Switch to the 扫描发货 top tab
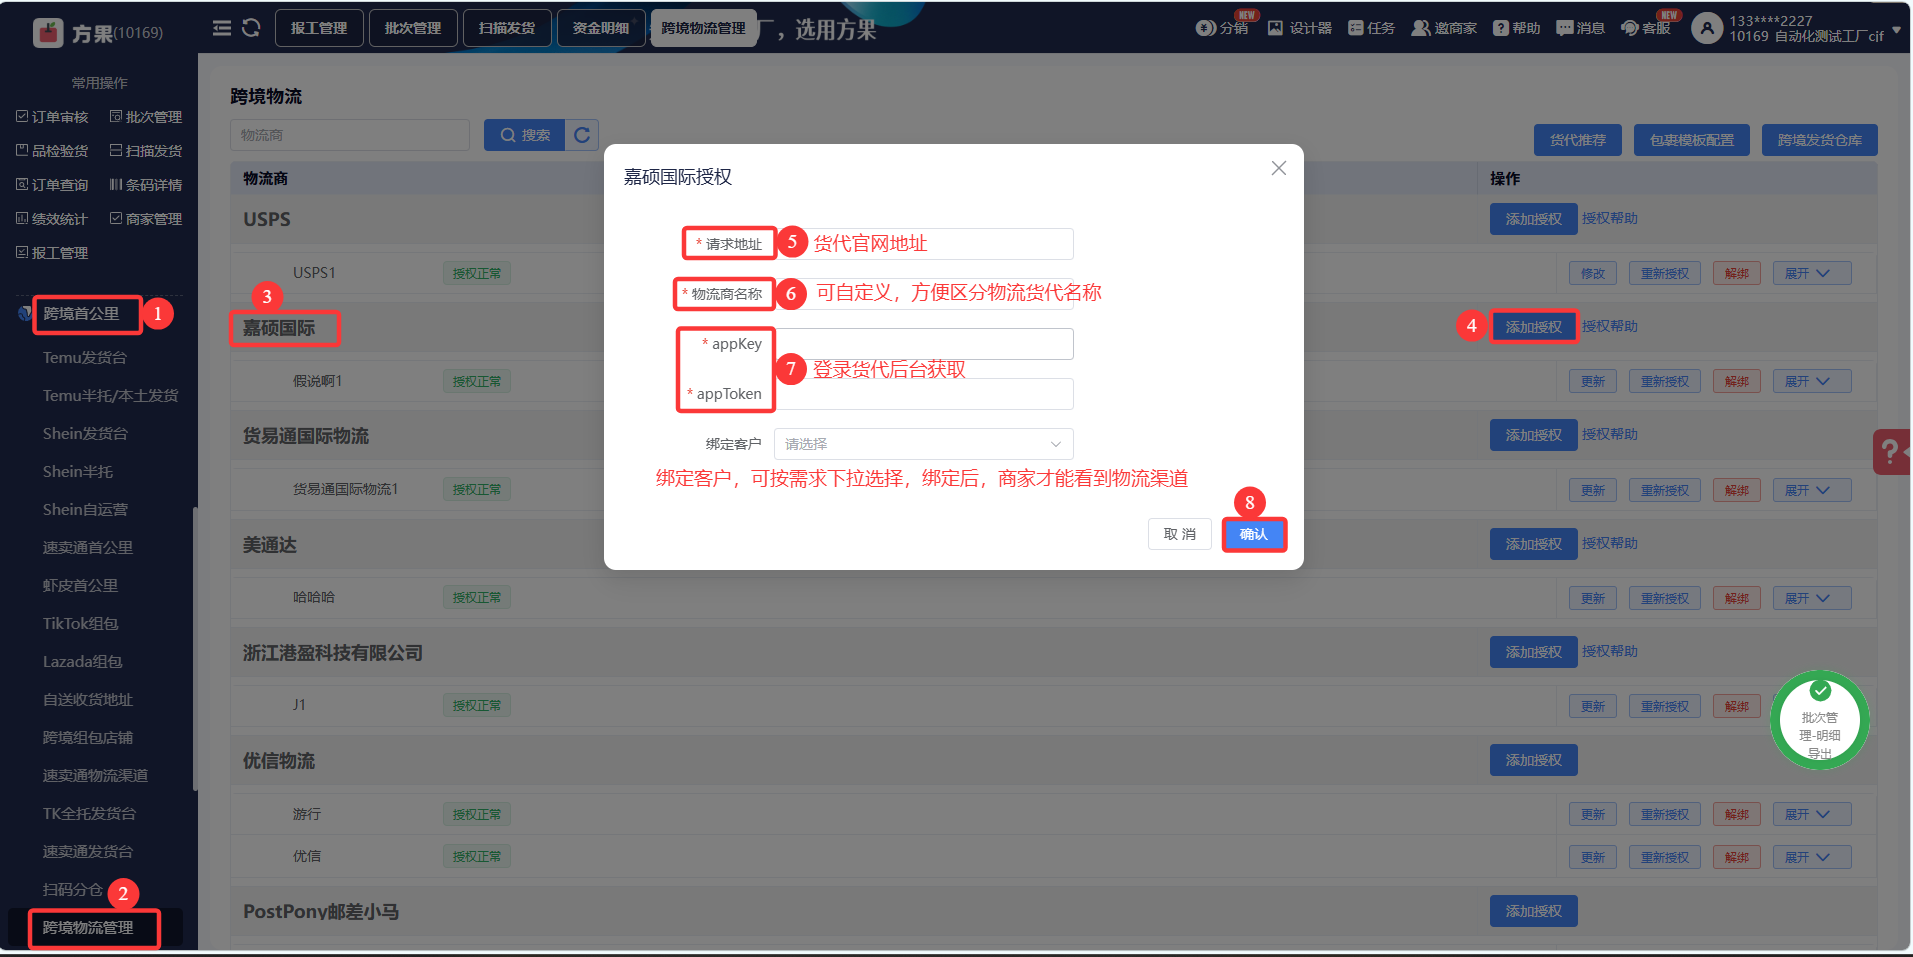The image size is (1913, 957). click(x=507, y=28)
